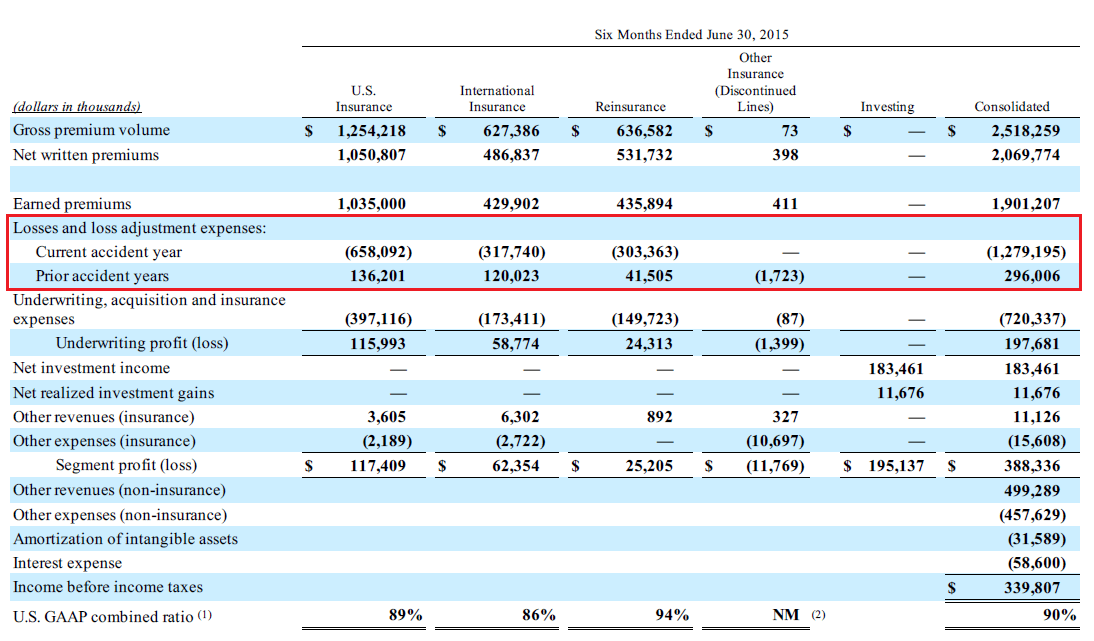Screen dimensions: 1094x641
Task: Click the value 58,774
Action: click(x=516, y=344)
